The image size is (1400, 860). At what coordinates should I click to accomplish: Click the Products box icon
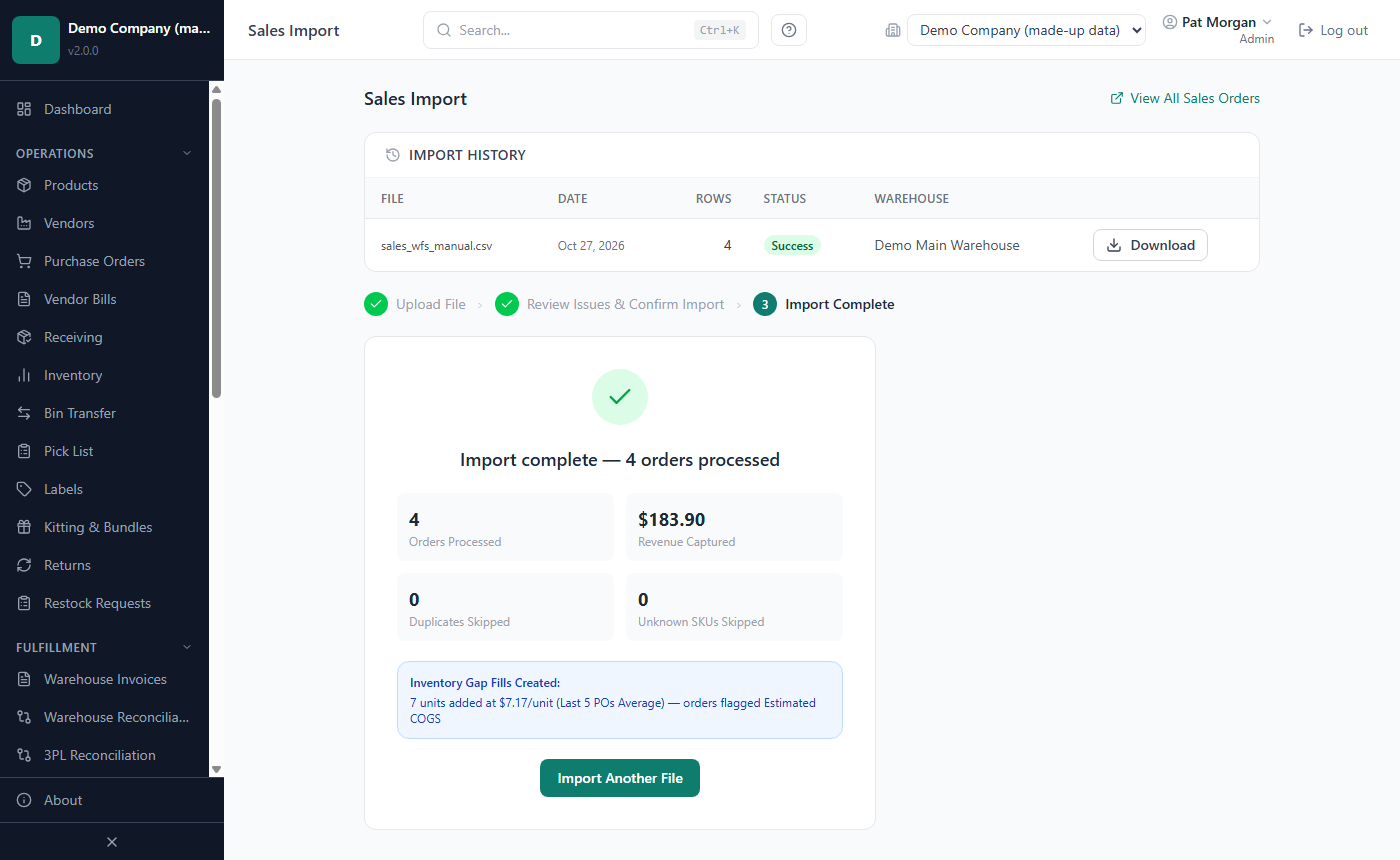(24, 185)
